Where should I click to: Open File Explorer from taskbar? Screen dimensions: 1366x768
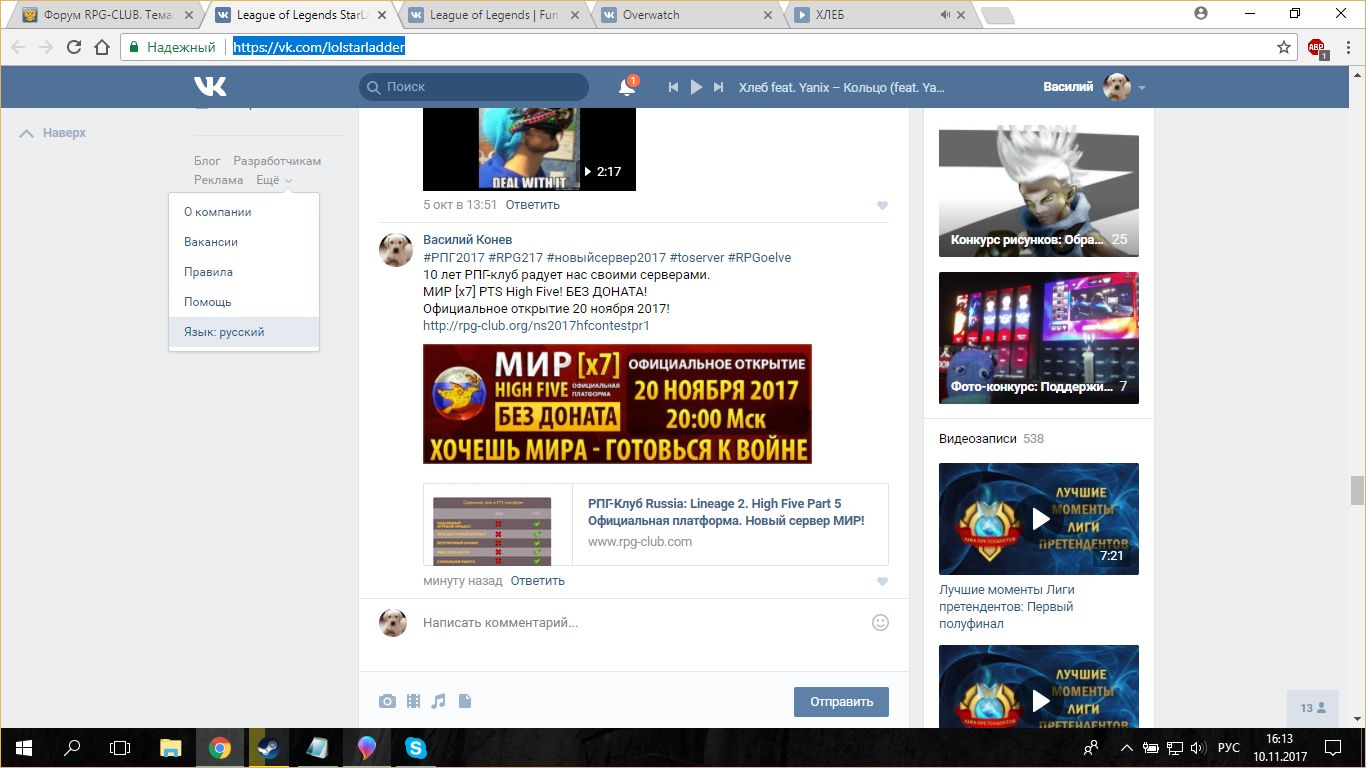[171, 747]
